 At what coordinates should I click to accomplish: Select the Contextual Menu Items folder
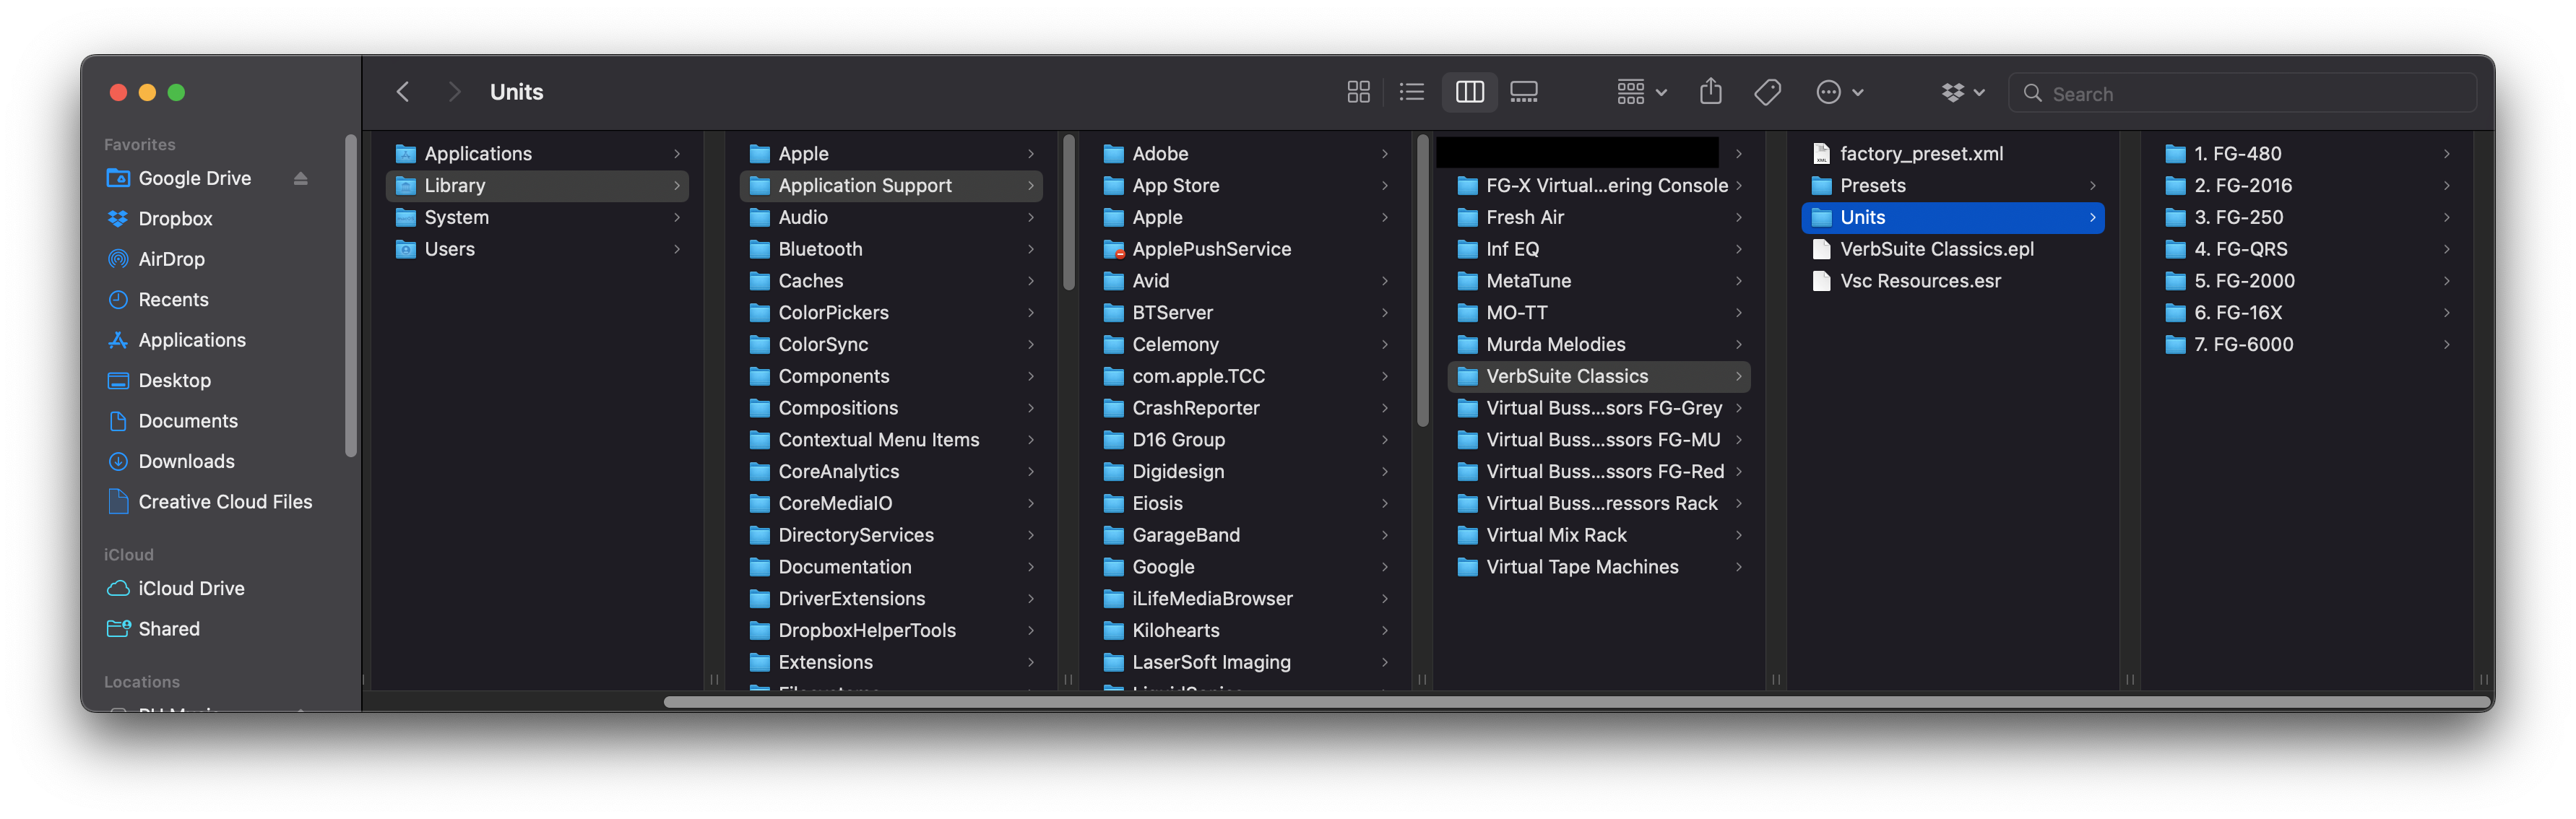pyautogui.click(x=891, y=440)
